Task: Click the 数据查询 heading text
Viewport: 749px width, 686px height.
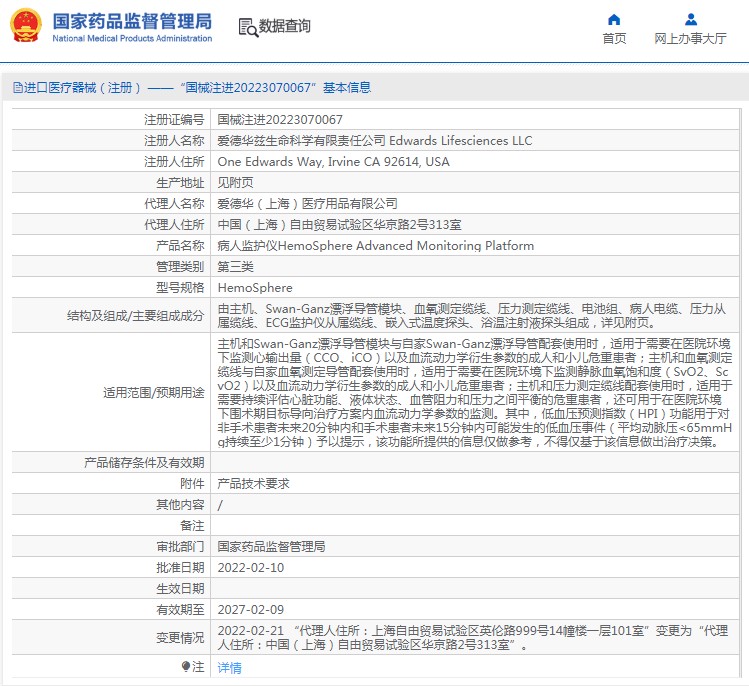Action: (x=285, y=26)
